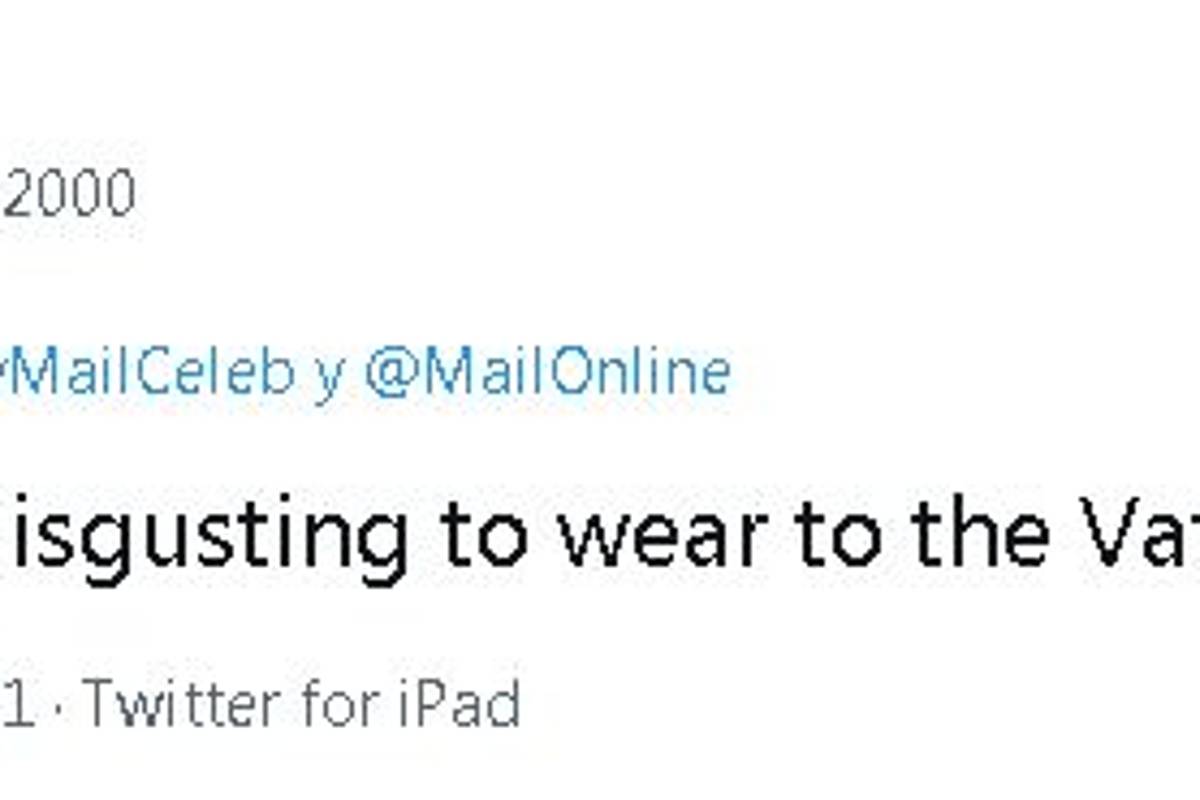Click the handle ending in 2000

68,194
